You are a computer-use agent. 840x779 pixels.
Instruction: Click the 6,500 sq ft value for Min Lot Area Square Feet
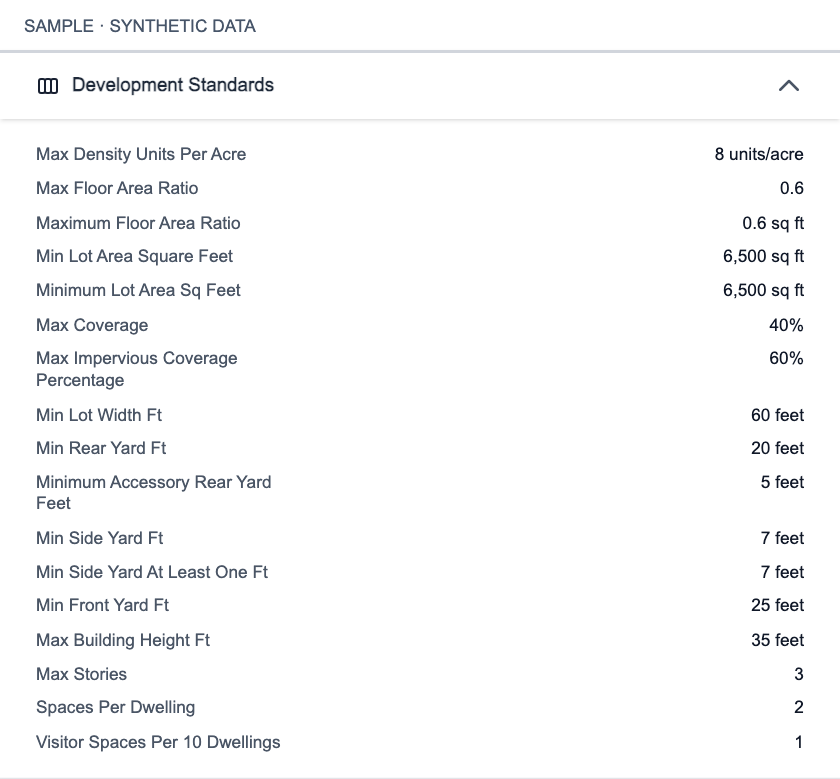click(763, 256)
